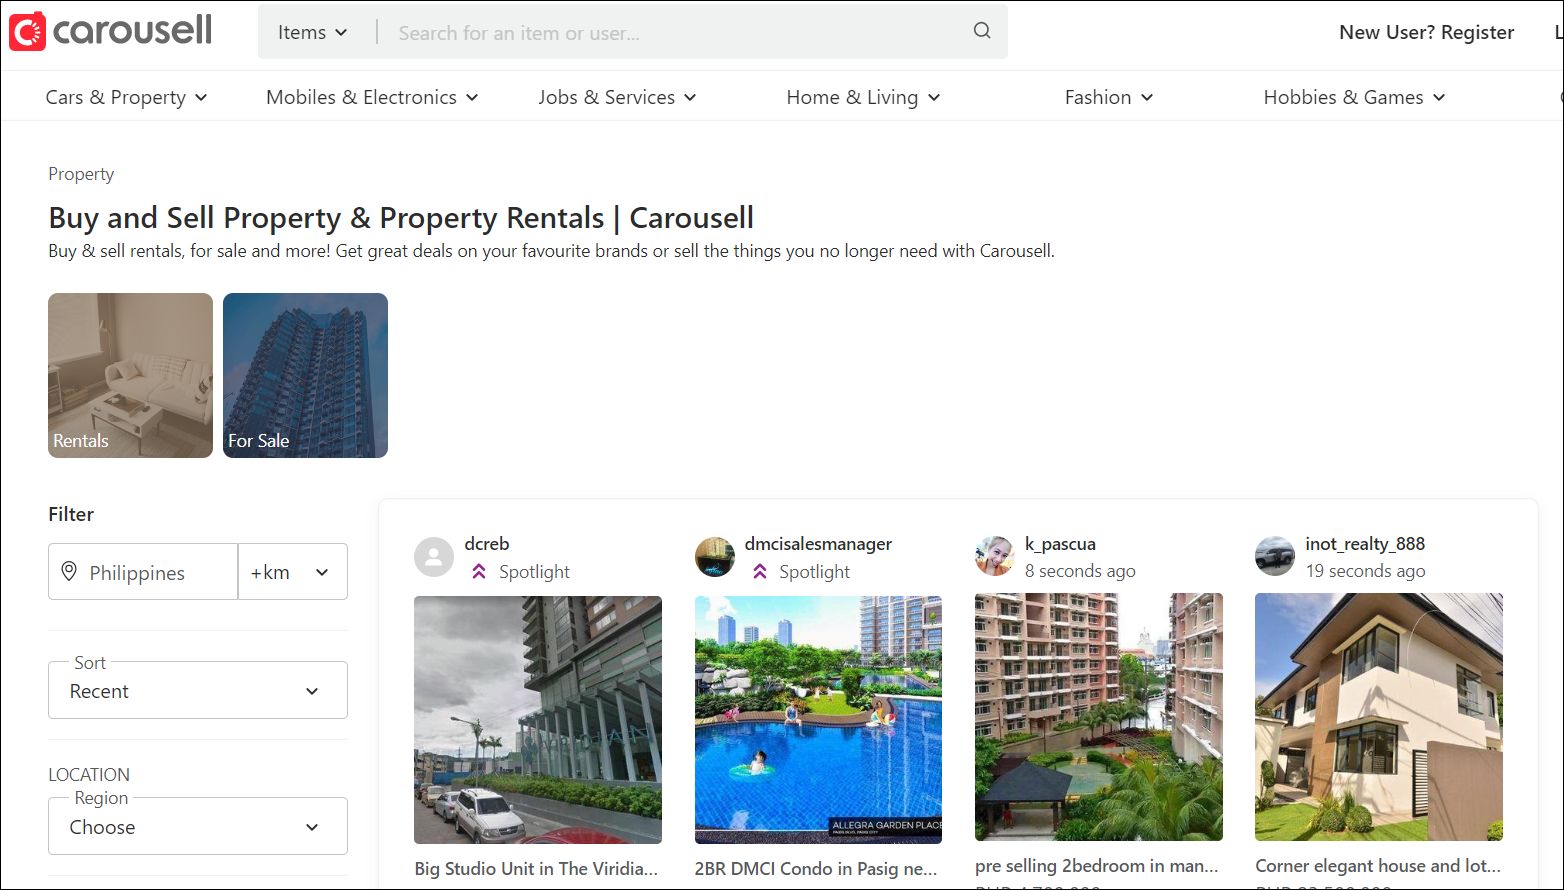Click the Property breadcrumb link
This screenshot has height=890, width=1564.
click(81, 174)
